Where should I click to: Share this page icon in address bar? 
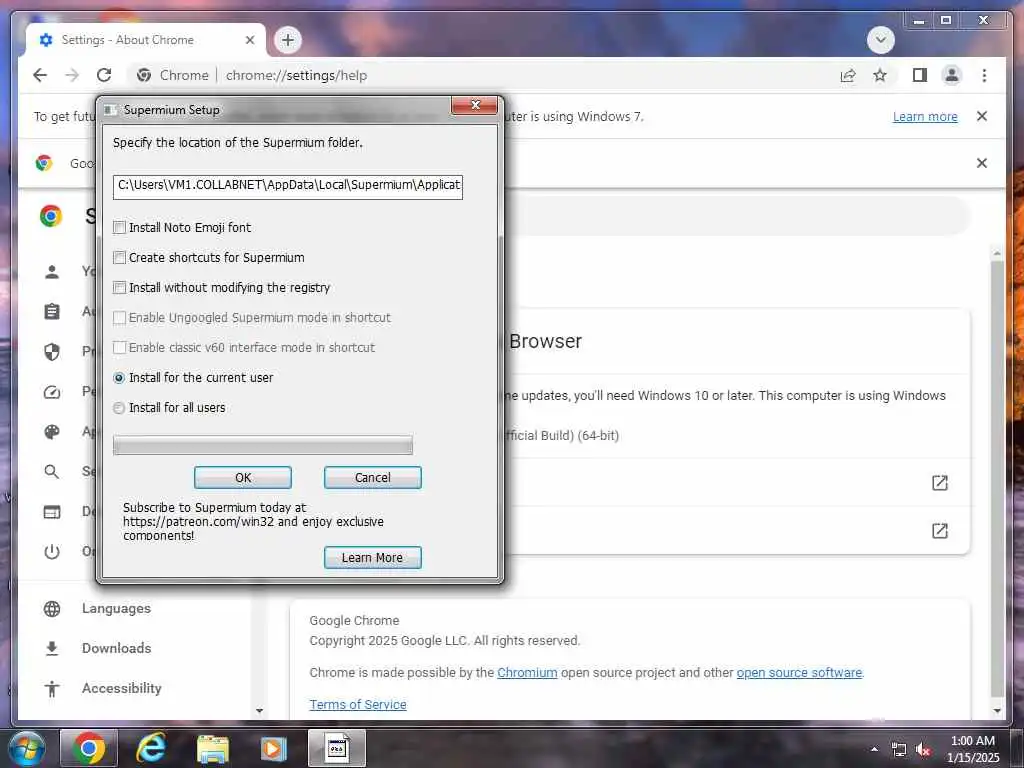point(848,75)
